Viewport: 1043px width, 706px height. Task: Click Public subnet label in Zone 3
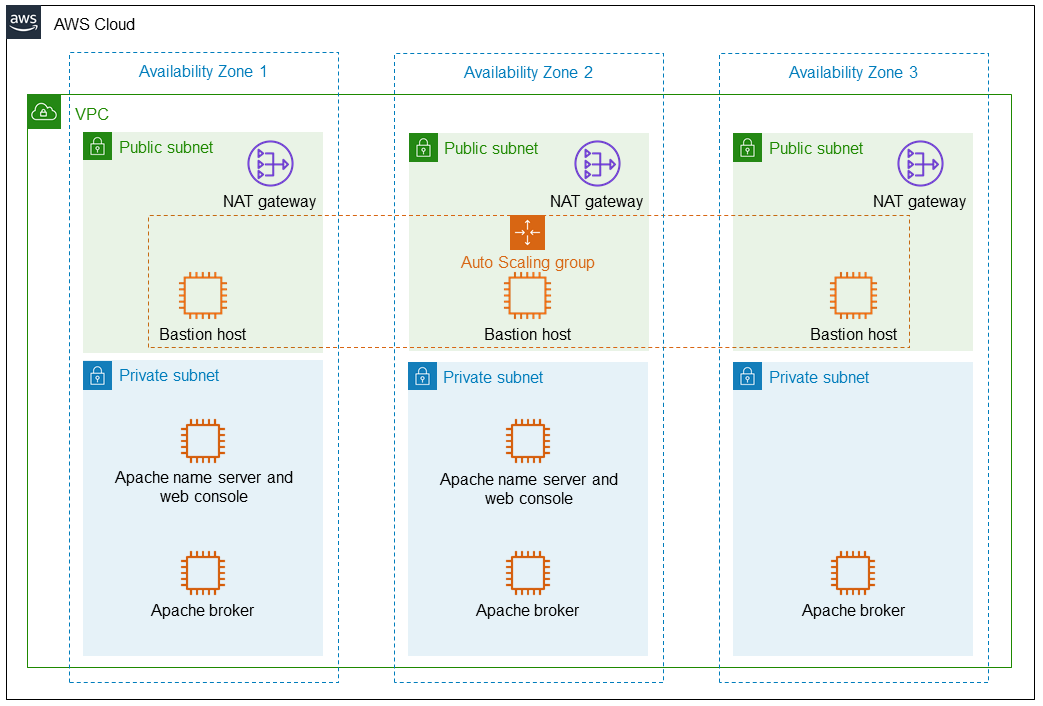tap(816, 149)
